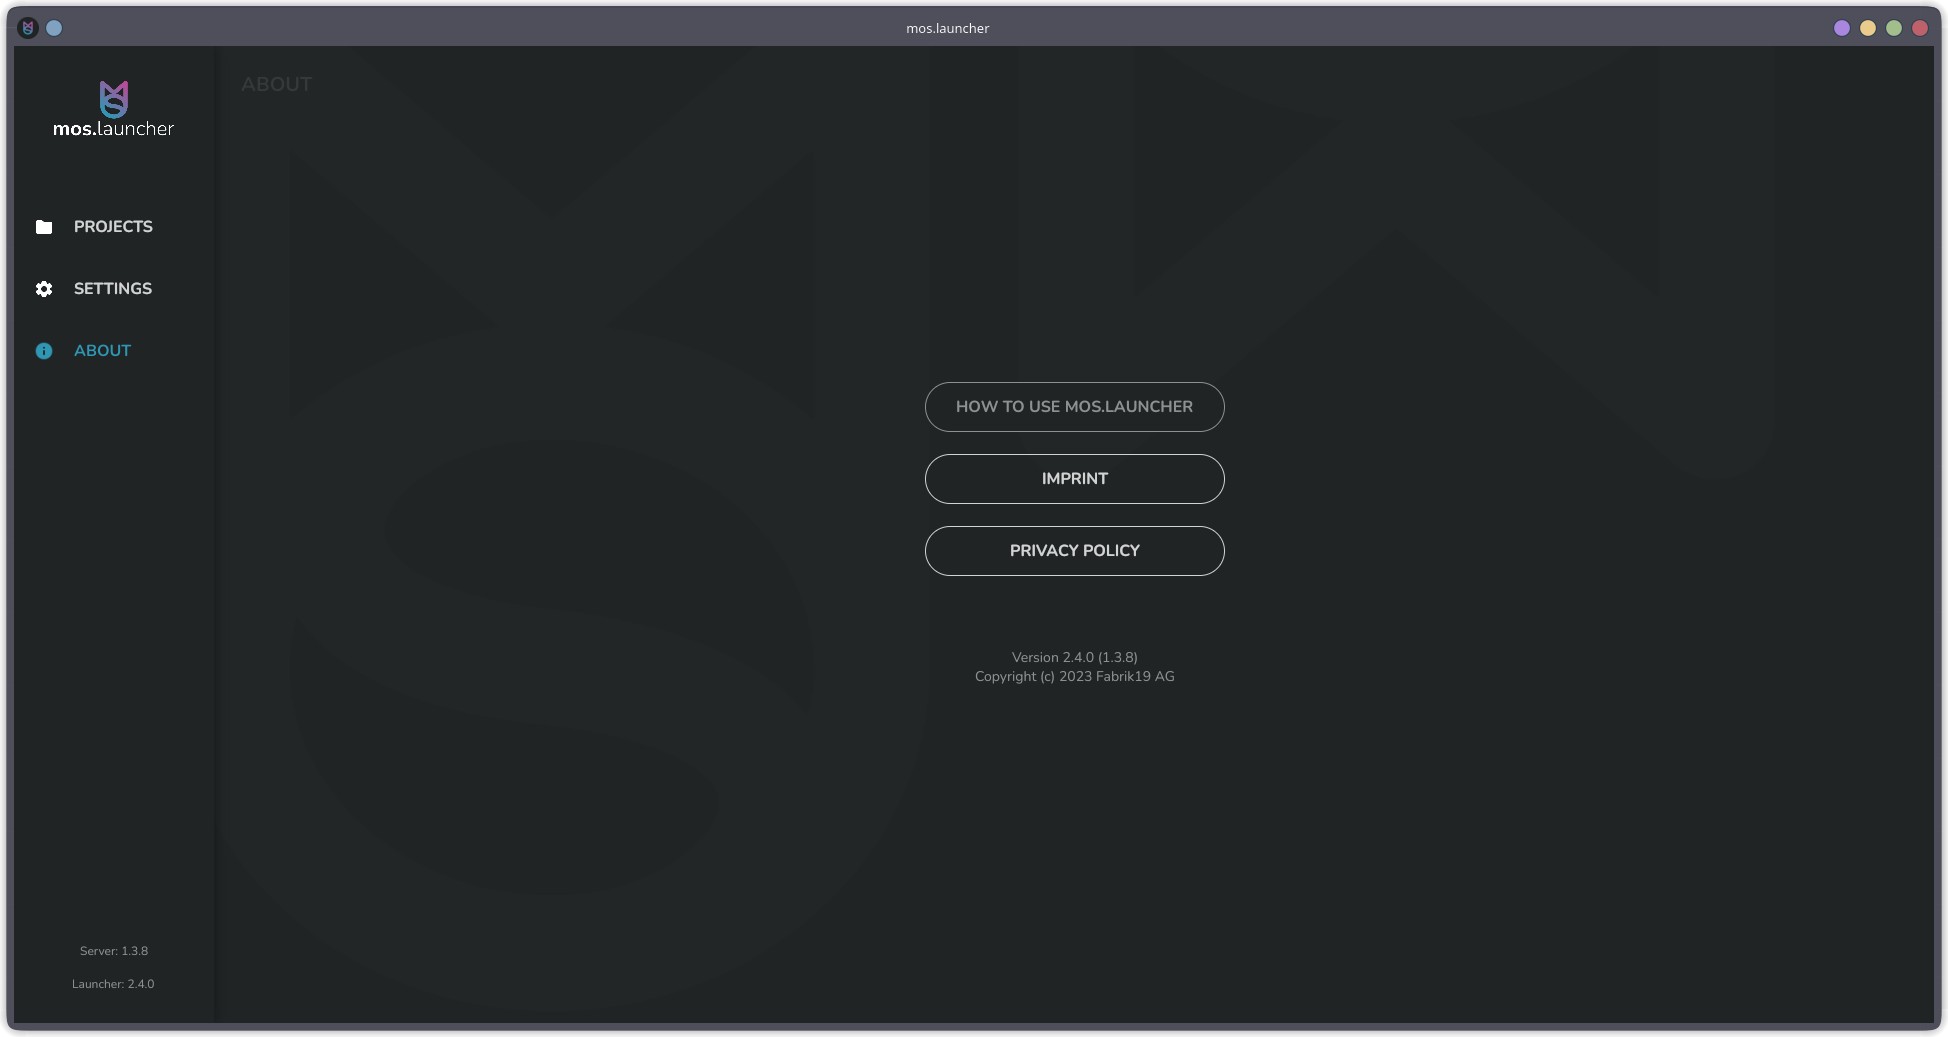
Task: Click the About info icon
Action: (x=44, y=351)
